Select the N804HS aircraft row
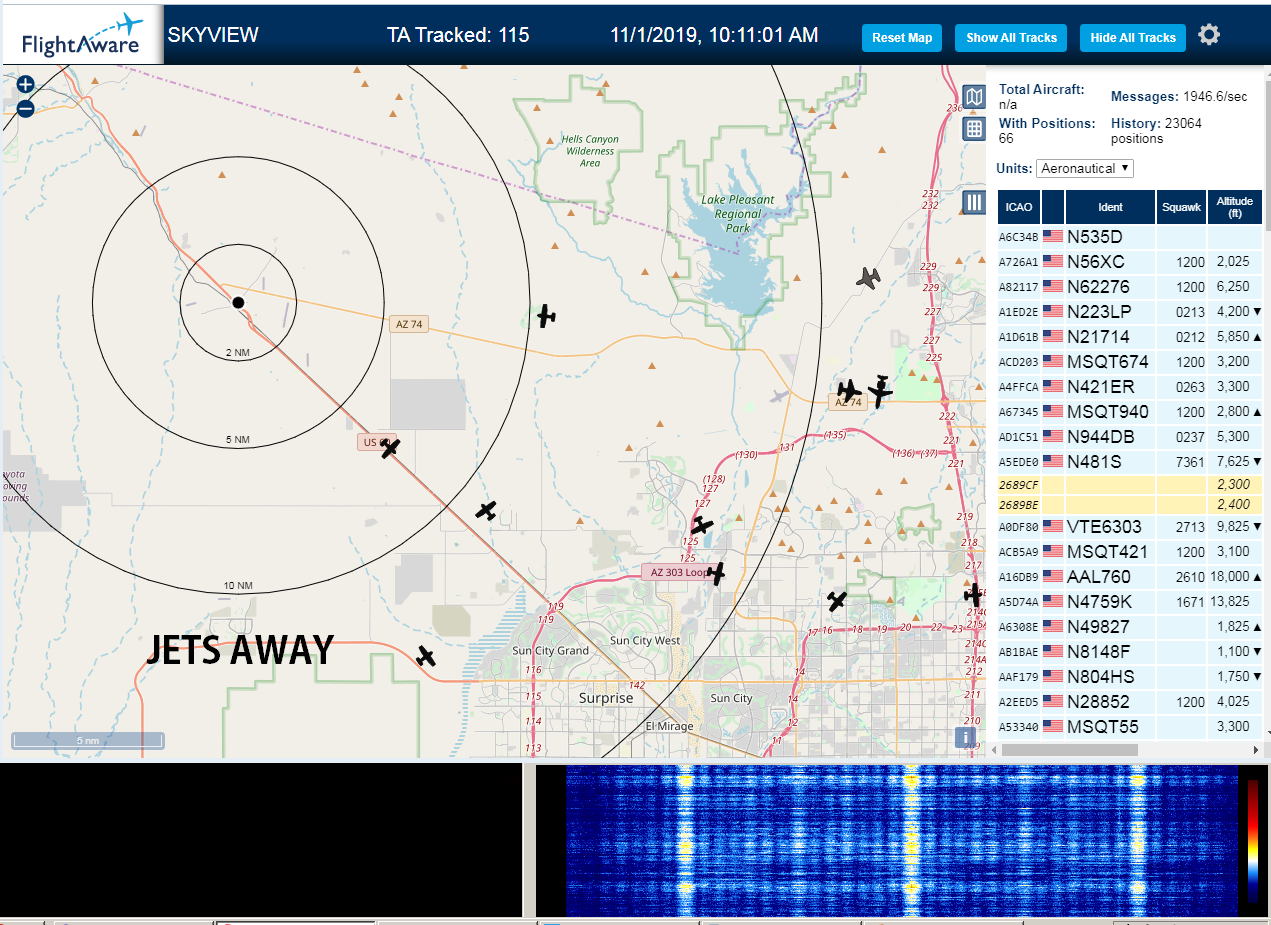The height and width of the screenshot is (925, 1271). pyautogui.click(x=1130, y=677)
